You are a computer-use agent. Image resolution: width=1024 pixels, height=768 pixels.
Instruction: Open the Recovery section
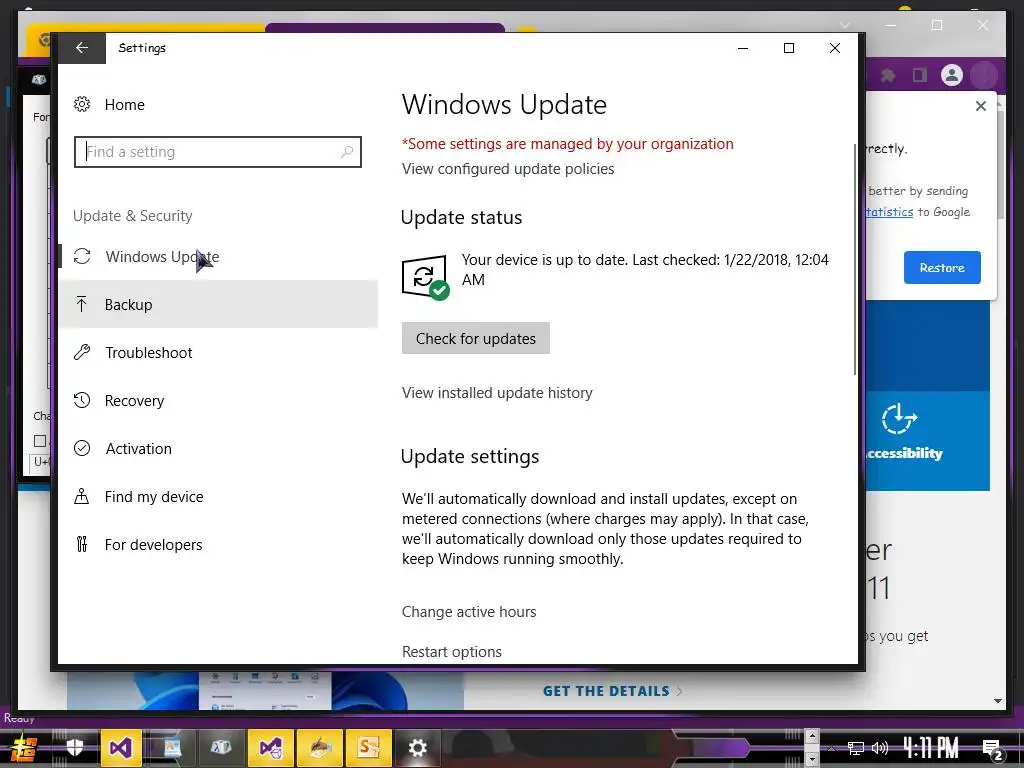(x=218, y=400)
